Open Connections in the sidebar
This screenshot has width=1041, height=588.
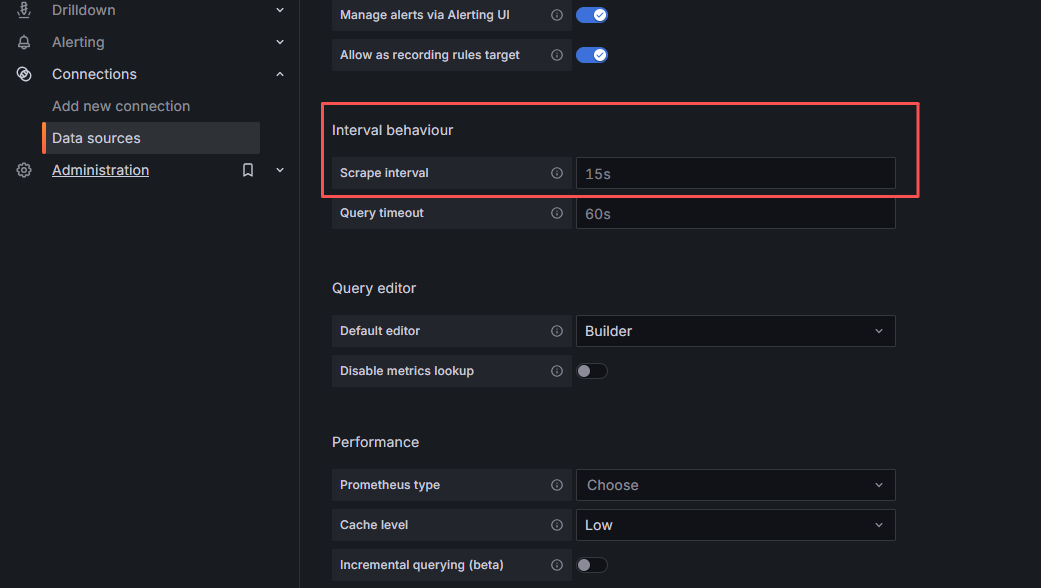pyautogui.click(x=94, y=74)
